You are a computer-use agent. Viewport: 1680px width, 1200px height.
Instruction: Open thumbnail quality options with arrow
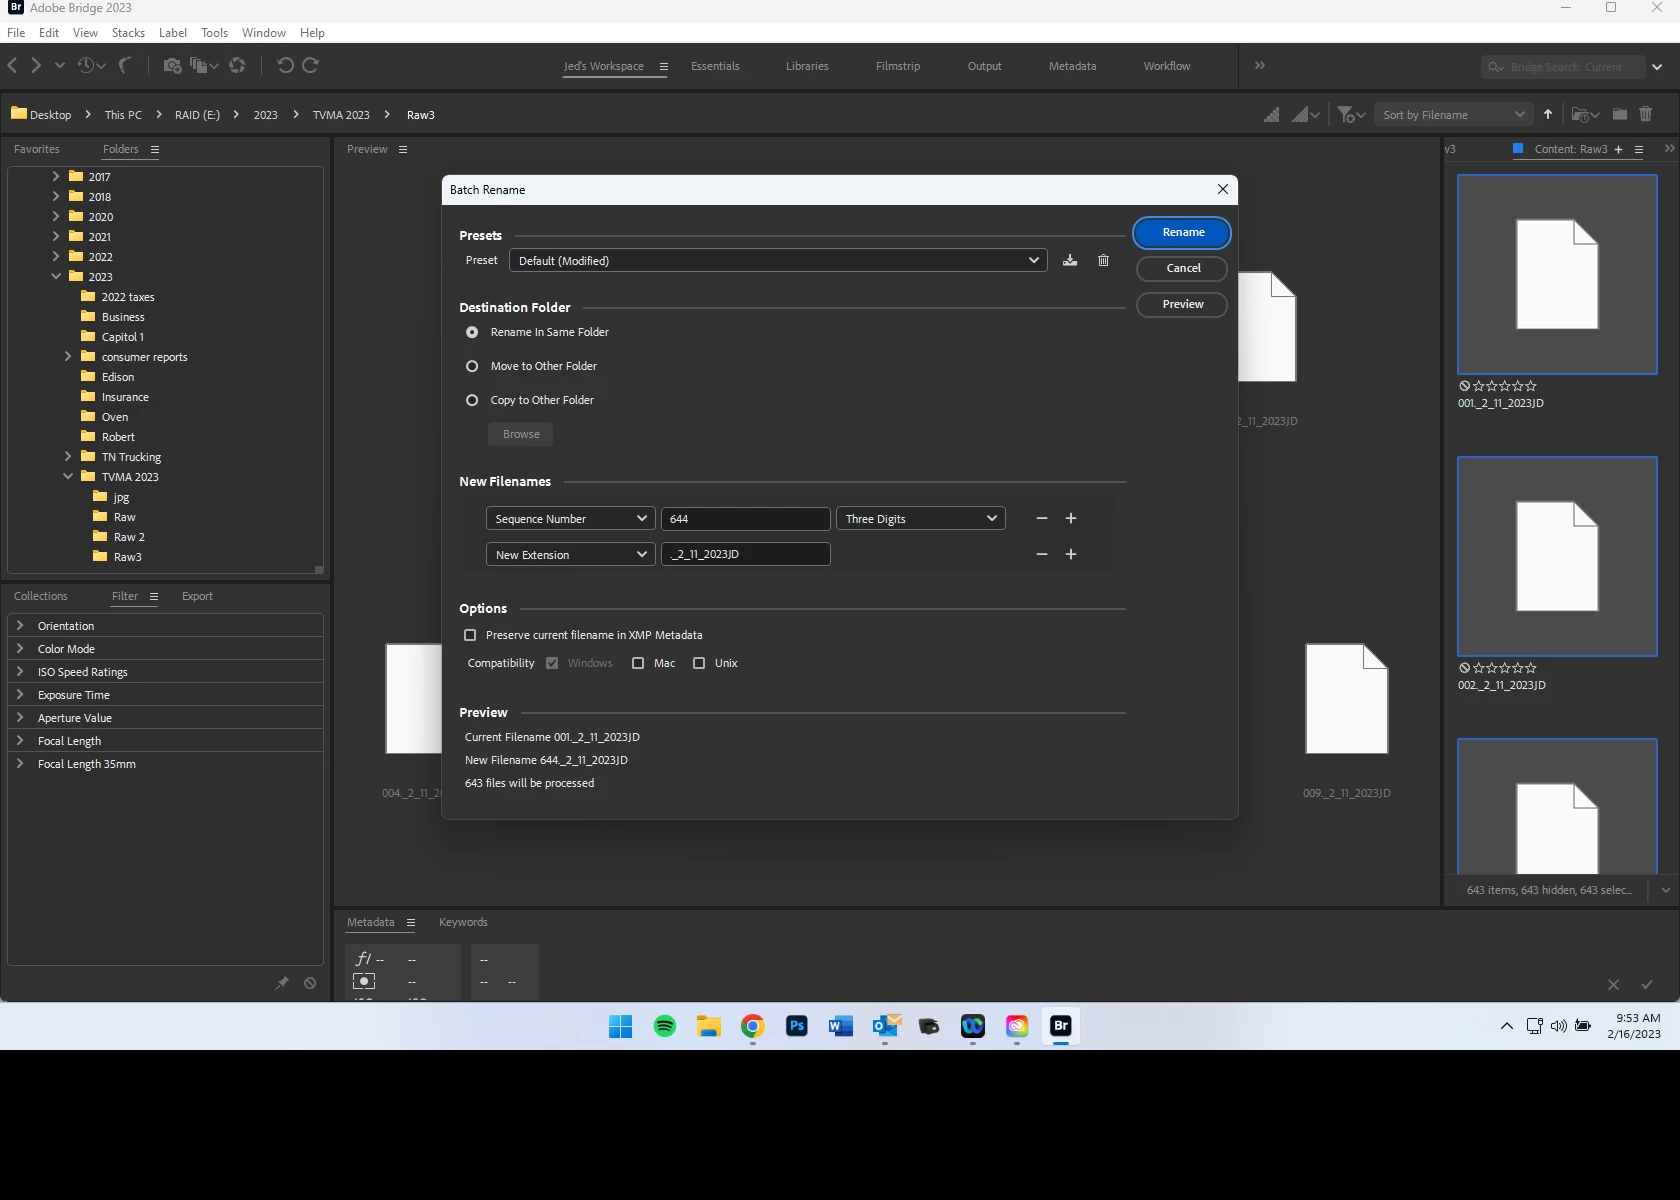point(1306,115)
